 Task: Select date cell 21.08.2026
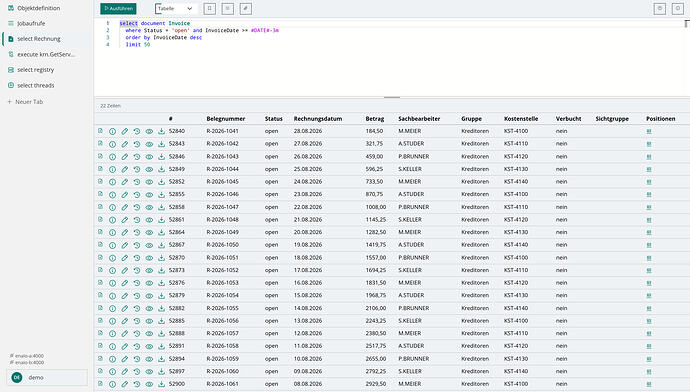(x=308, y=220)
